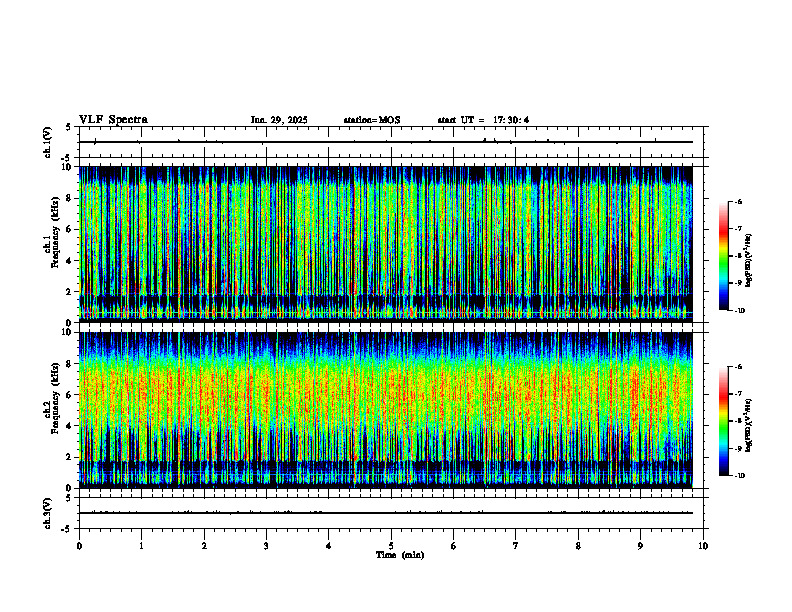The width and height of the screenshot is (792, 612).
Task: Click the "-6" label on ch.2 color bar
Action: coord(739,367)
